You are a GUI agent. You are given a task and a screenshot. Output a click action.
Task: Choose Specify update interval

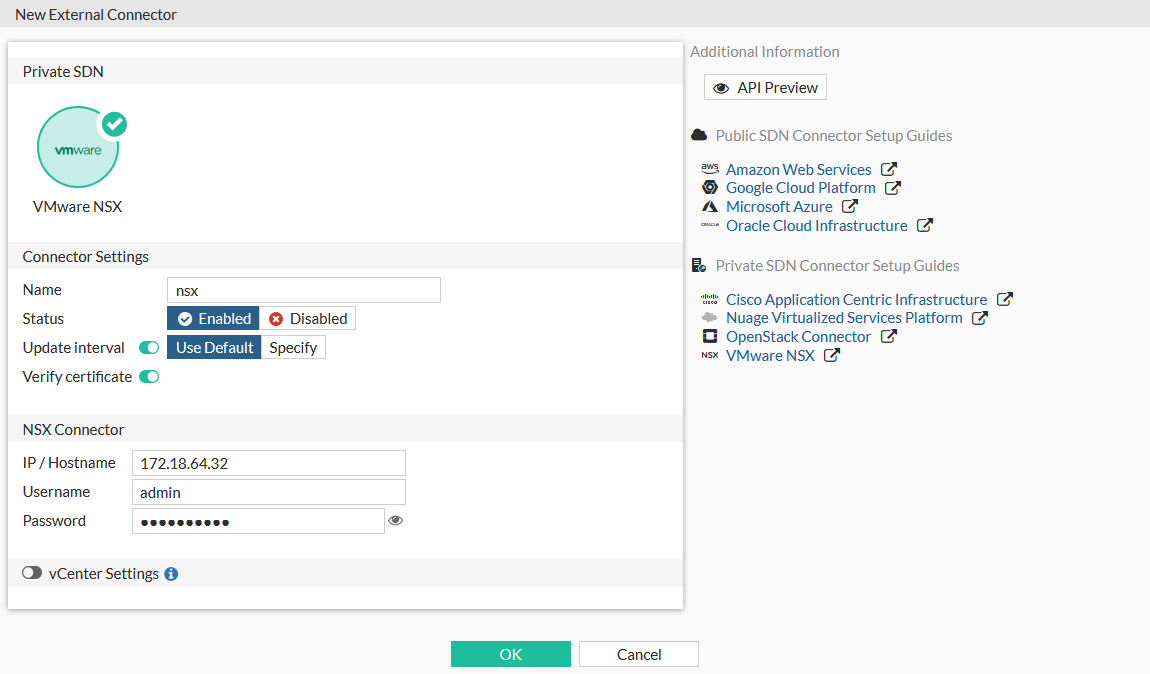293,348
